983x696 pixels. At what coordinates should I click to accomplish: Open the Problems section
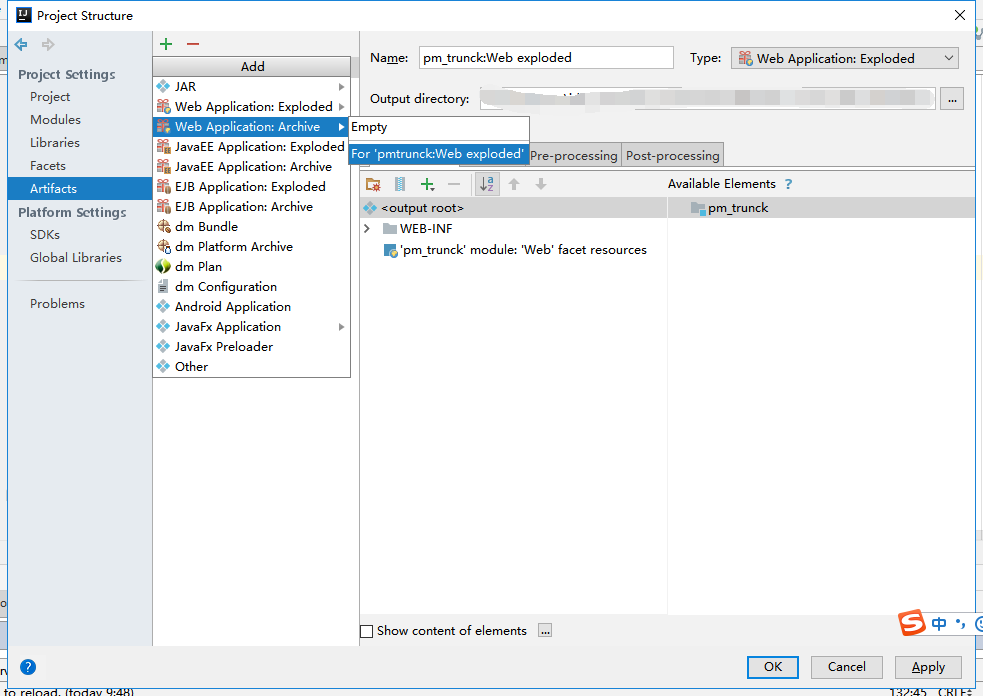(x=57, y=304)
